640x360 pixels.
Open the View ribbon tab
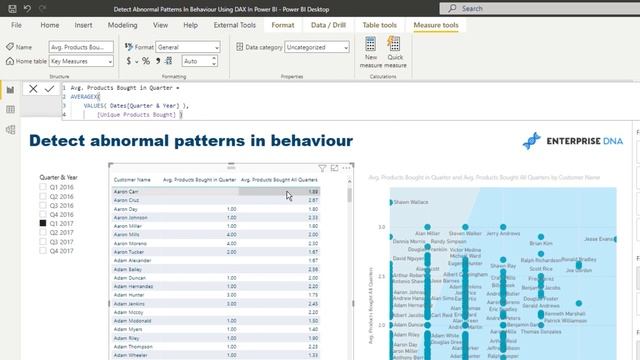point(160,25)
